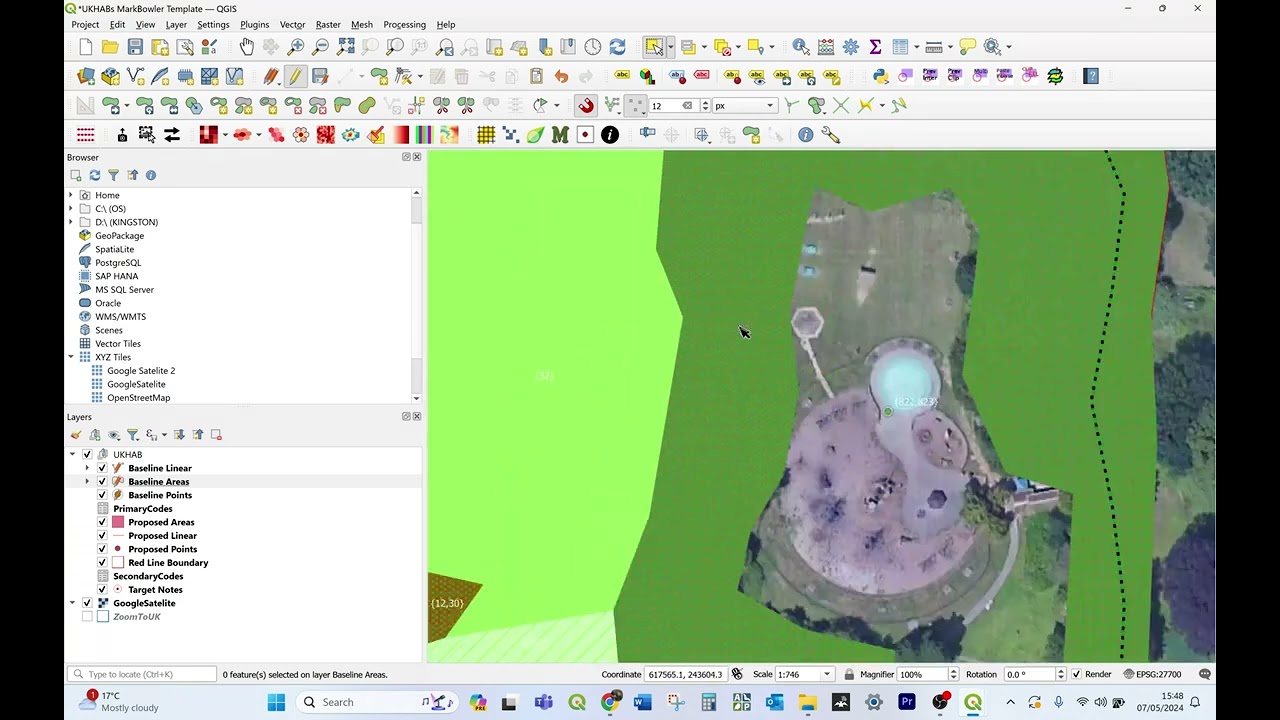
Task: Select the Pan Map hand tool
Action: [x=246, y=47]
